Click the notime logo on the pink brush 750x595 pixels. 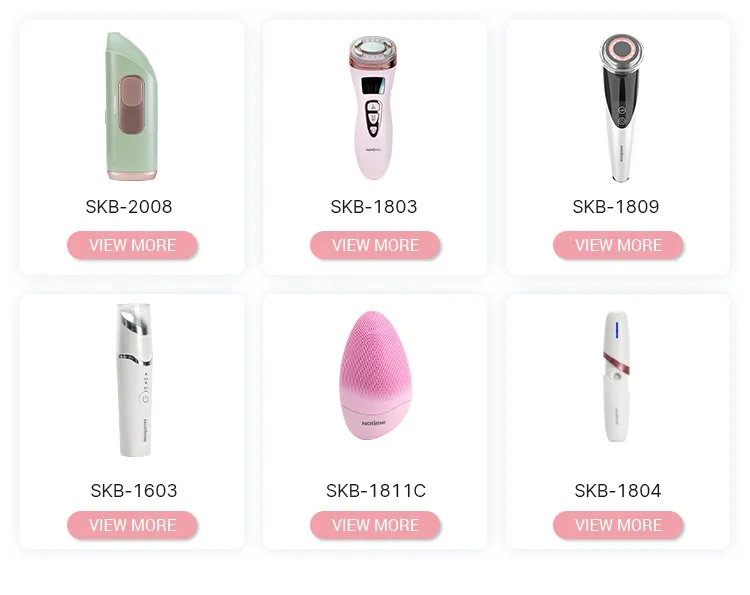coord(374,423)
